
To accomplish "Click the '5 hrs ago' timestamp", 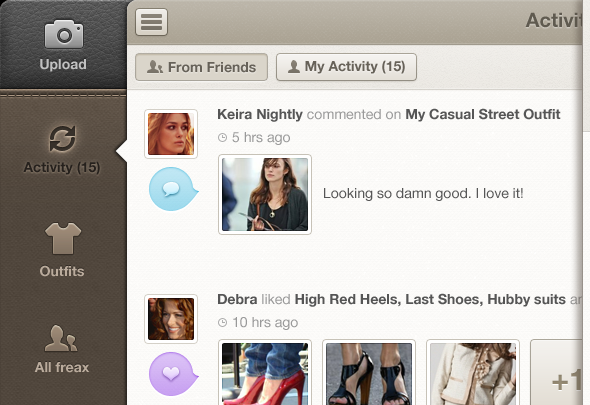I will click(x=261, y=138).
